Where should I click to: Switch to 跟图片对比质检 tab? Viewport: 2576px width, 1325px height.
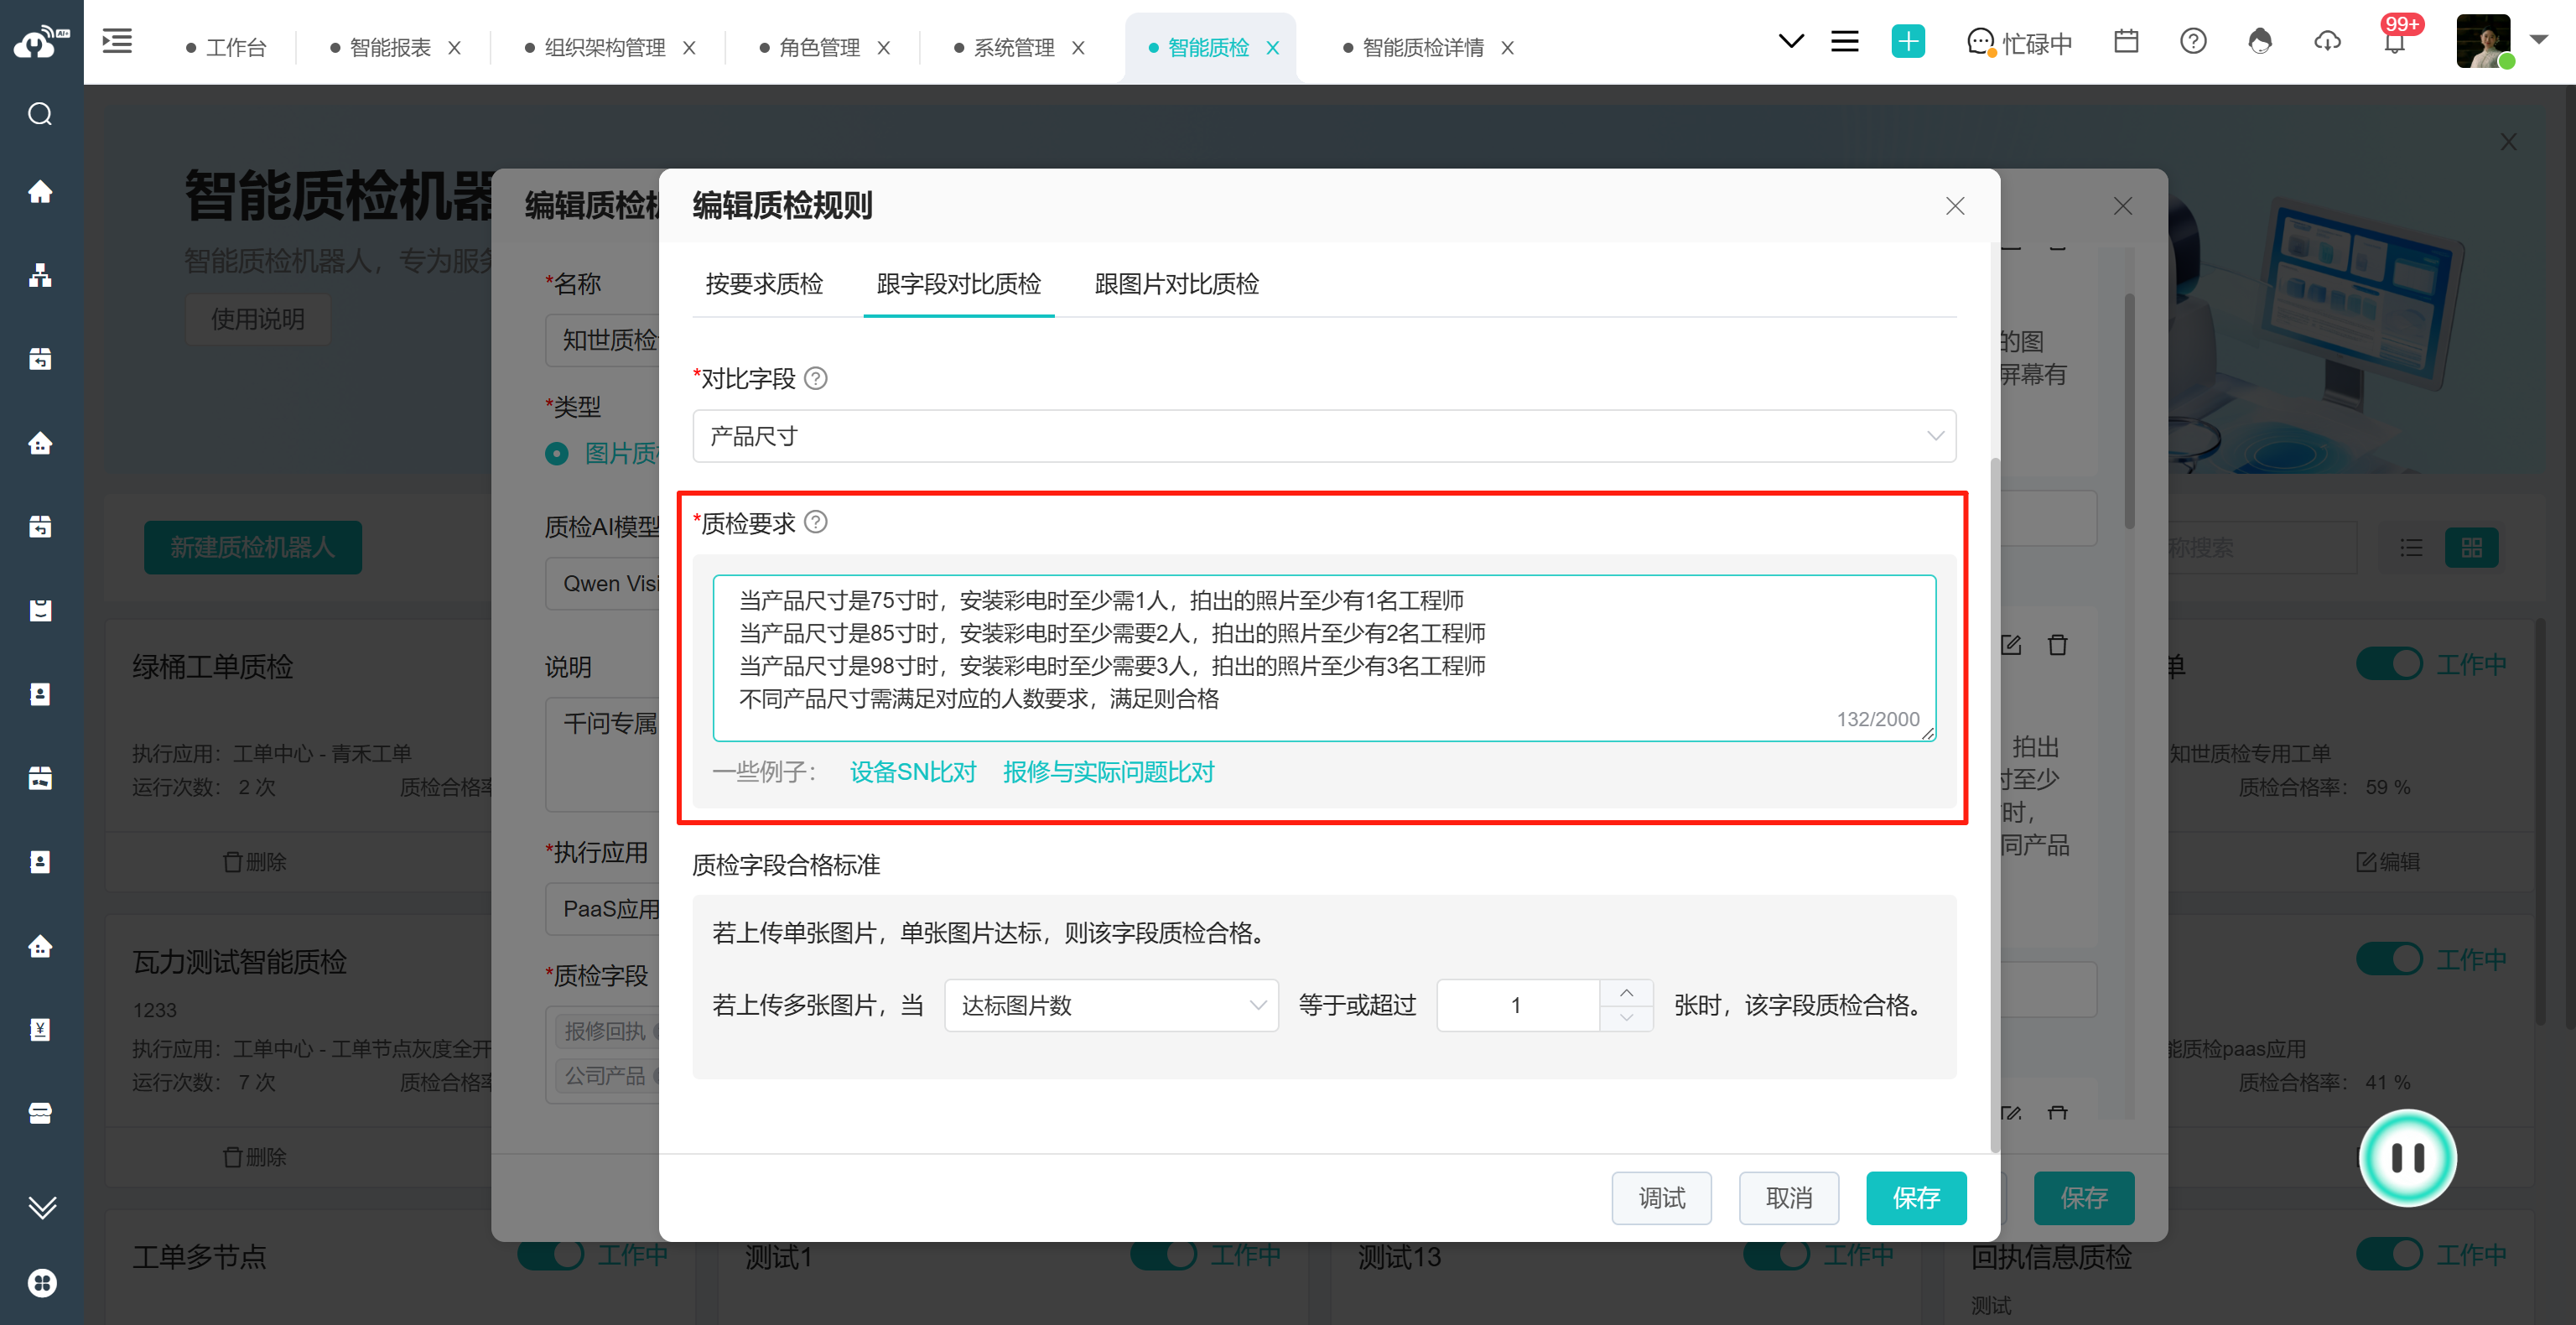pyautogui.click(x=1176, y=284)
